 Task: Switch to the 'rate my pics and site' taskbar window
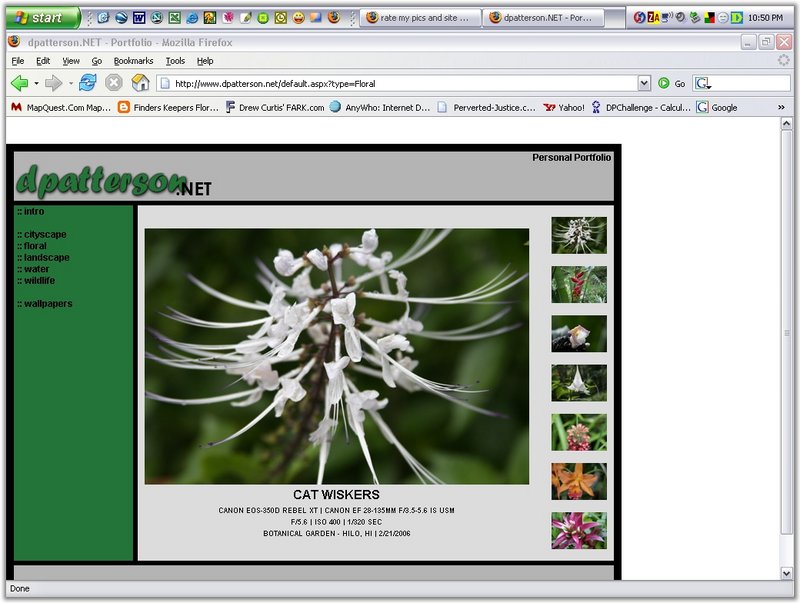coord(421,18)
